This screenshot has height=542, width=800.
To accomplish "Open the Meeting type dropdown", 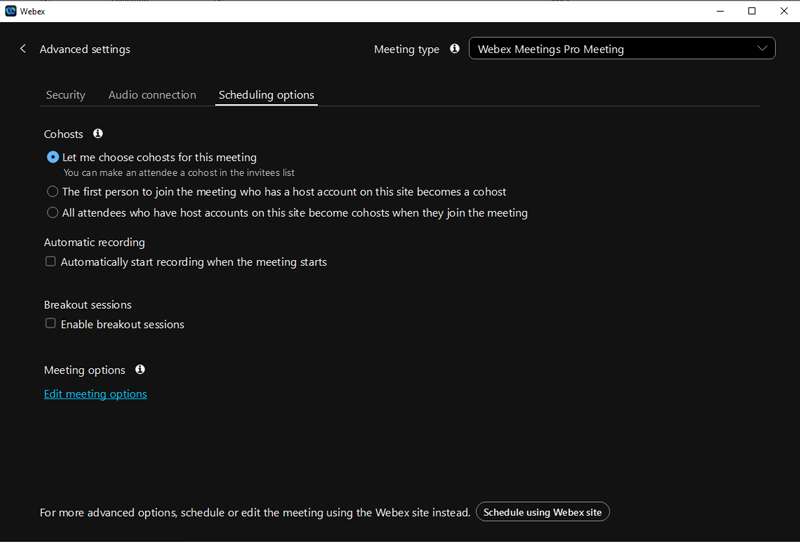I will tap(622, 49).
